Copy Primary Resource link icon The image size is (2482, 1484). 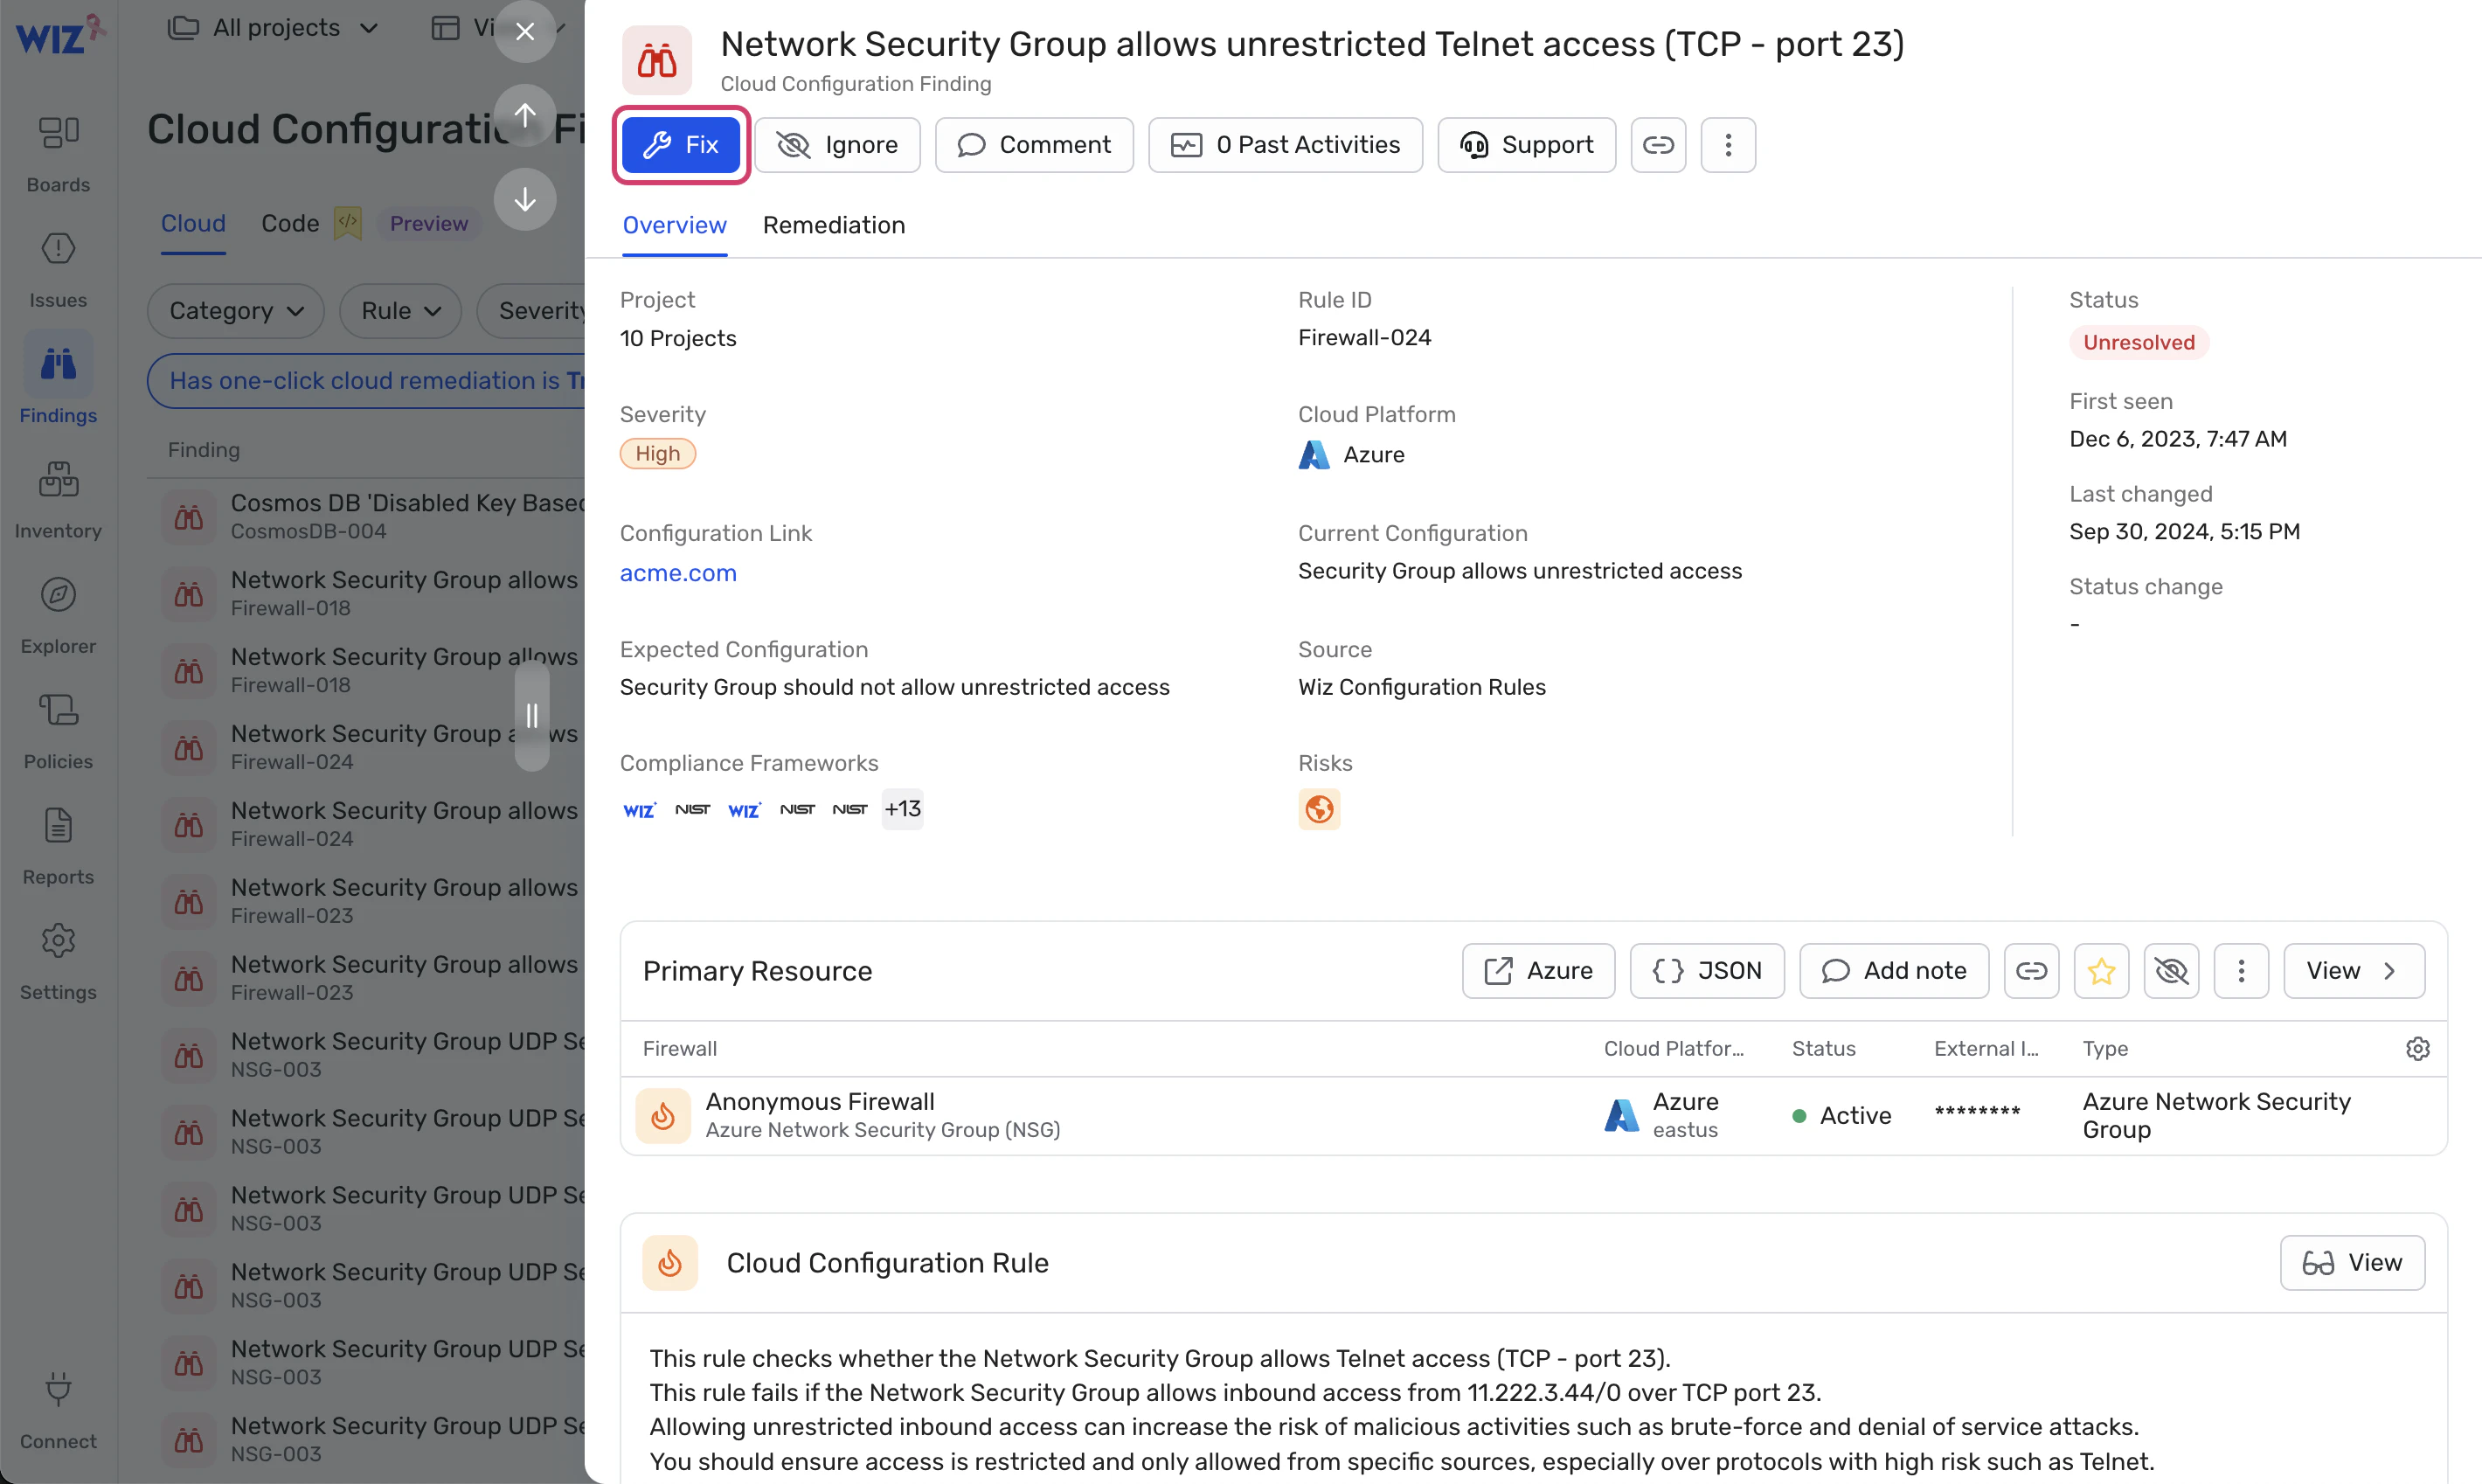2031,971
